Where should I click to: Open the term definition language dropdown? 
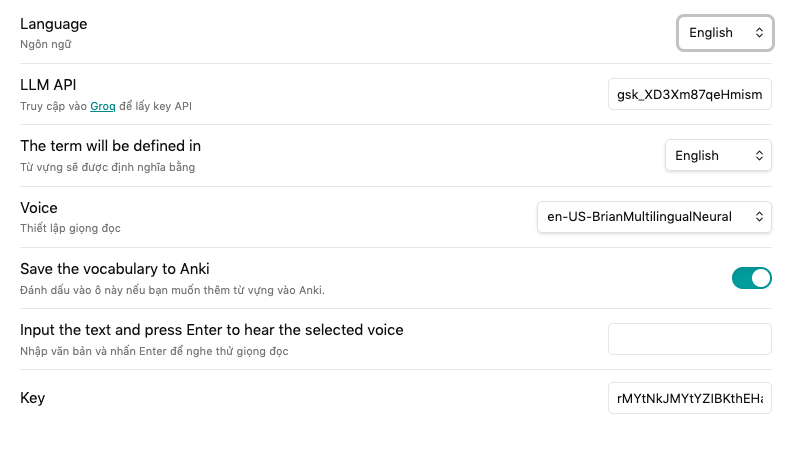pos(718,155)
